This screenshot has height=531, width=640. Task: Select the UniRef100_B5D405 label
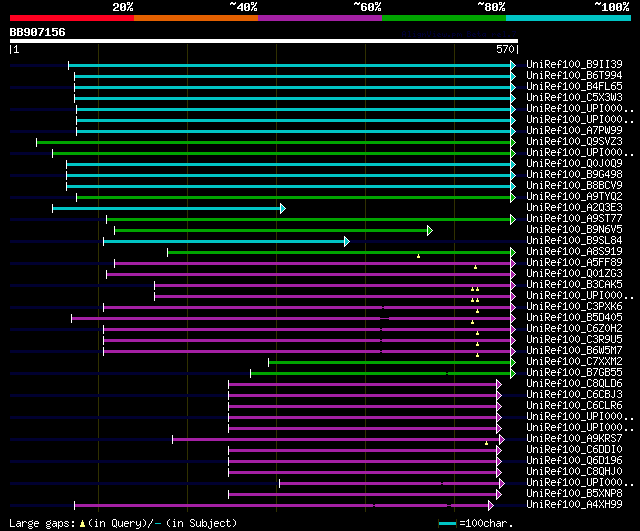point(574,318)
